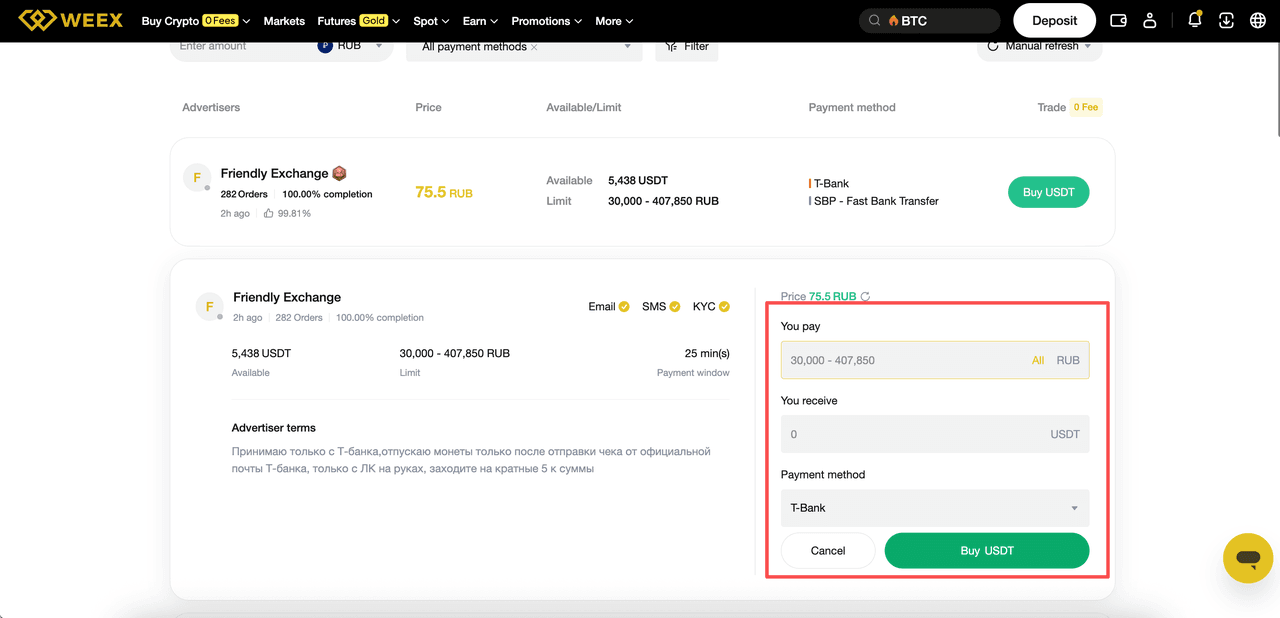Click the KYC verified checkmark
1280x618 pixels.
click(724, 307)
